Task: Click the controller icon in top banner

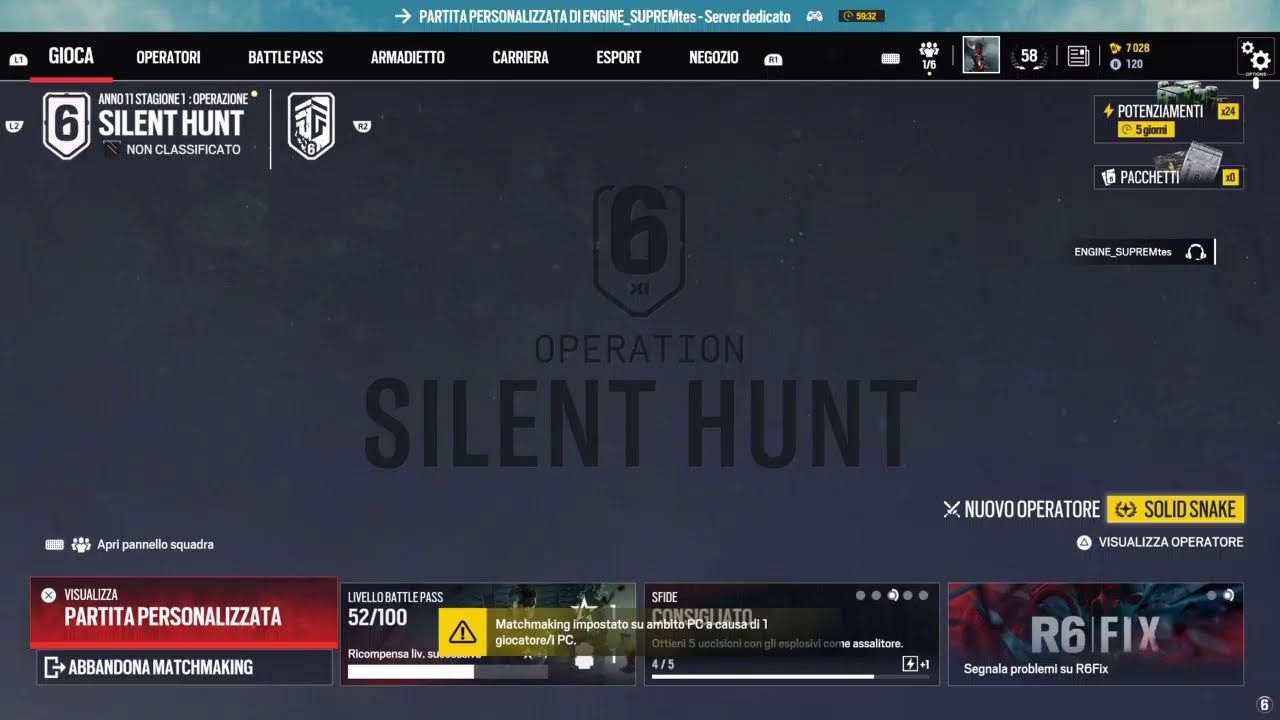Action: pos(815,16)
